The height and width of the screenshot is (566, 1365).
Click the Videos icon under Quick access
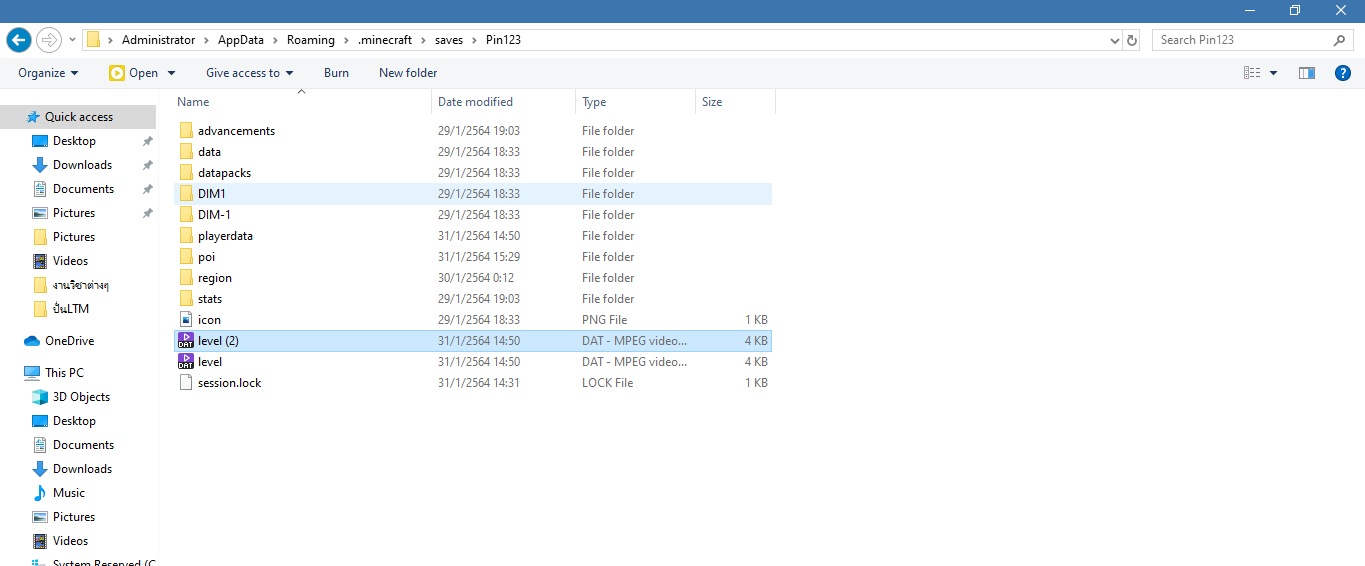pos(40,261)
